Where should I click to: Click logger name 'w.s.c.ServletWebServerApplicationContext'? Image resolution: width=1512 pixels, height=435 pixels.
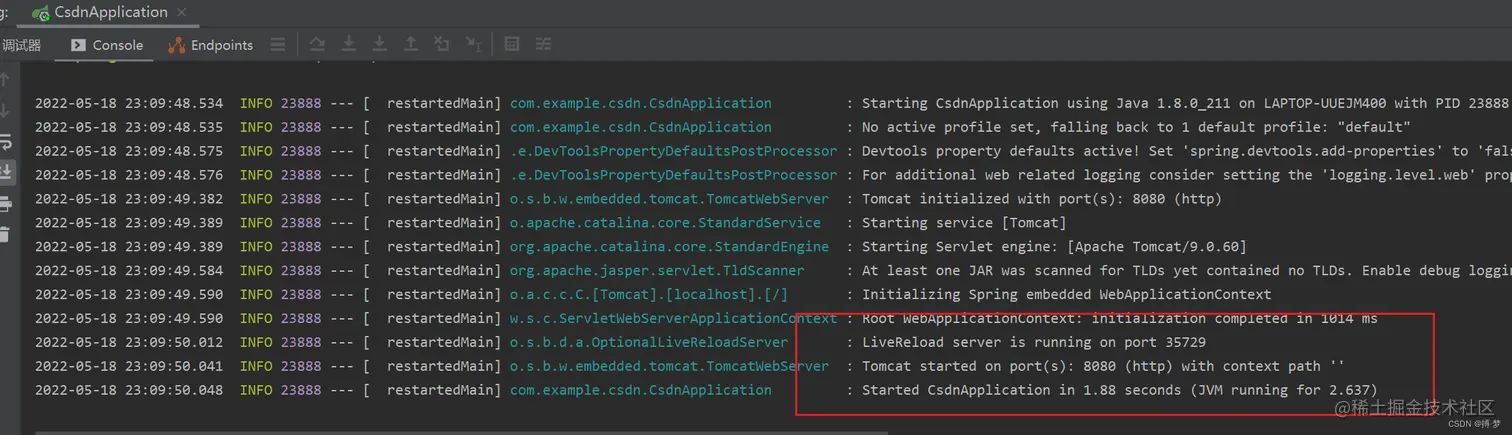[673, 318]
